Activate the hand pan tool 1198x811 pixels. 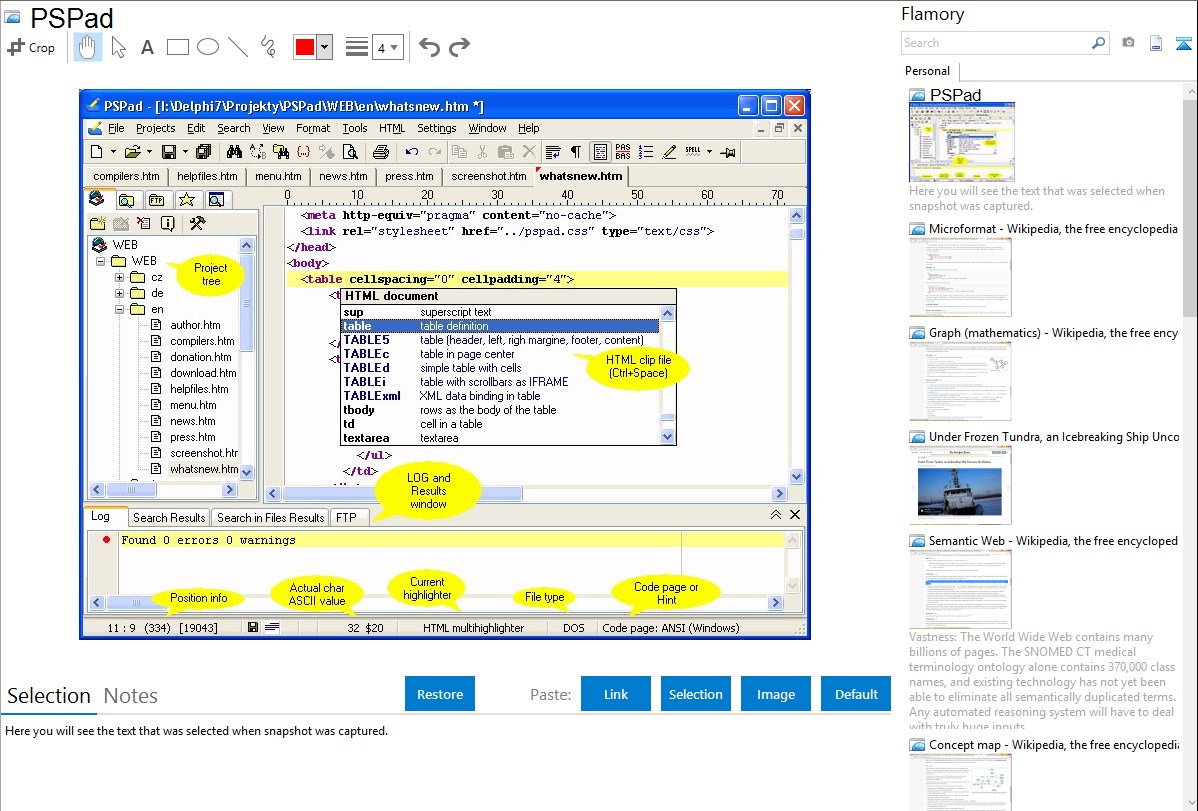(87, 47)
